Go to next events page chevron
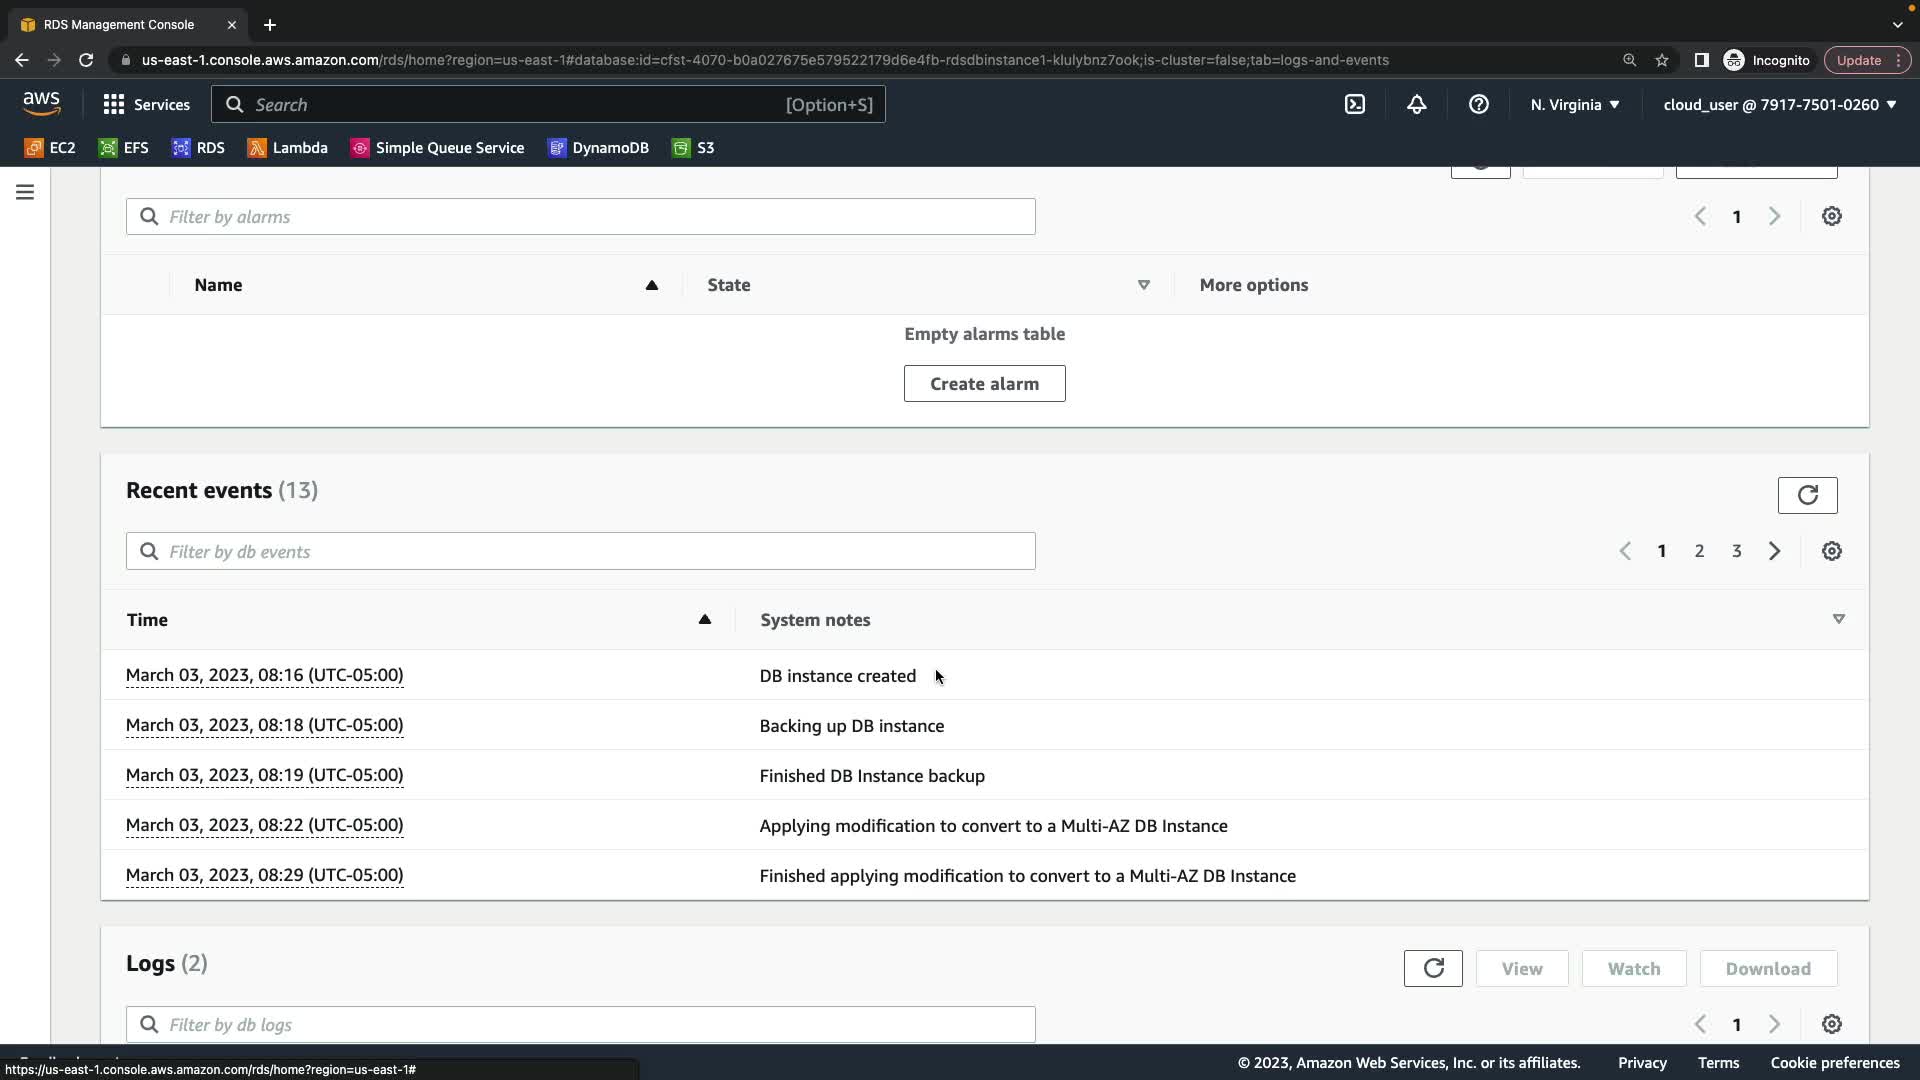 pos(1774,551)
